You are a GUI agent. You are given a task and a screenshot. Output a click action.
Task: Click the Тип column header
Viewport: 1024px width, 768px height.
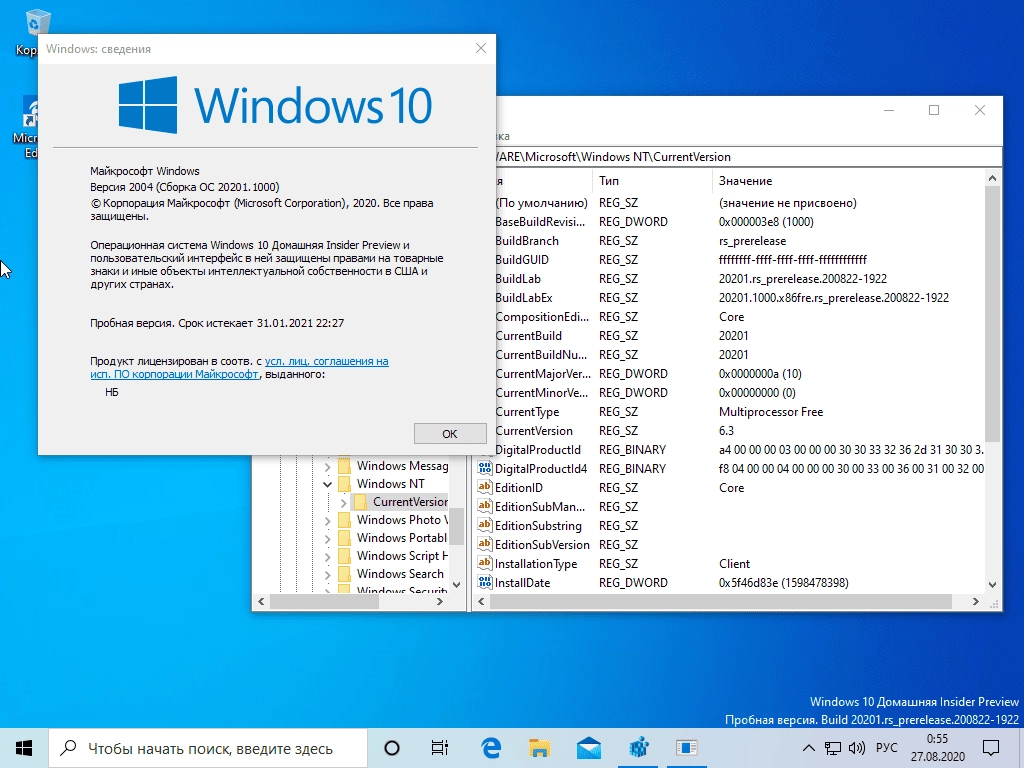tap(652, 181)
